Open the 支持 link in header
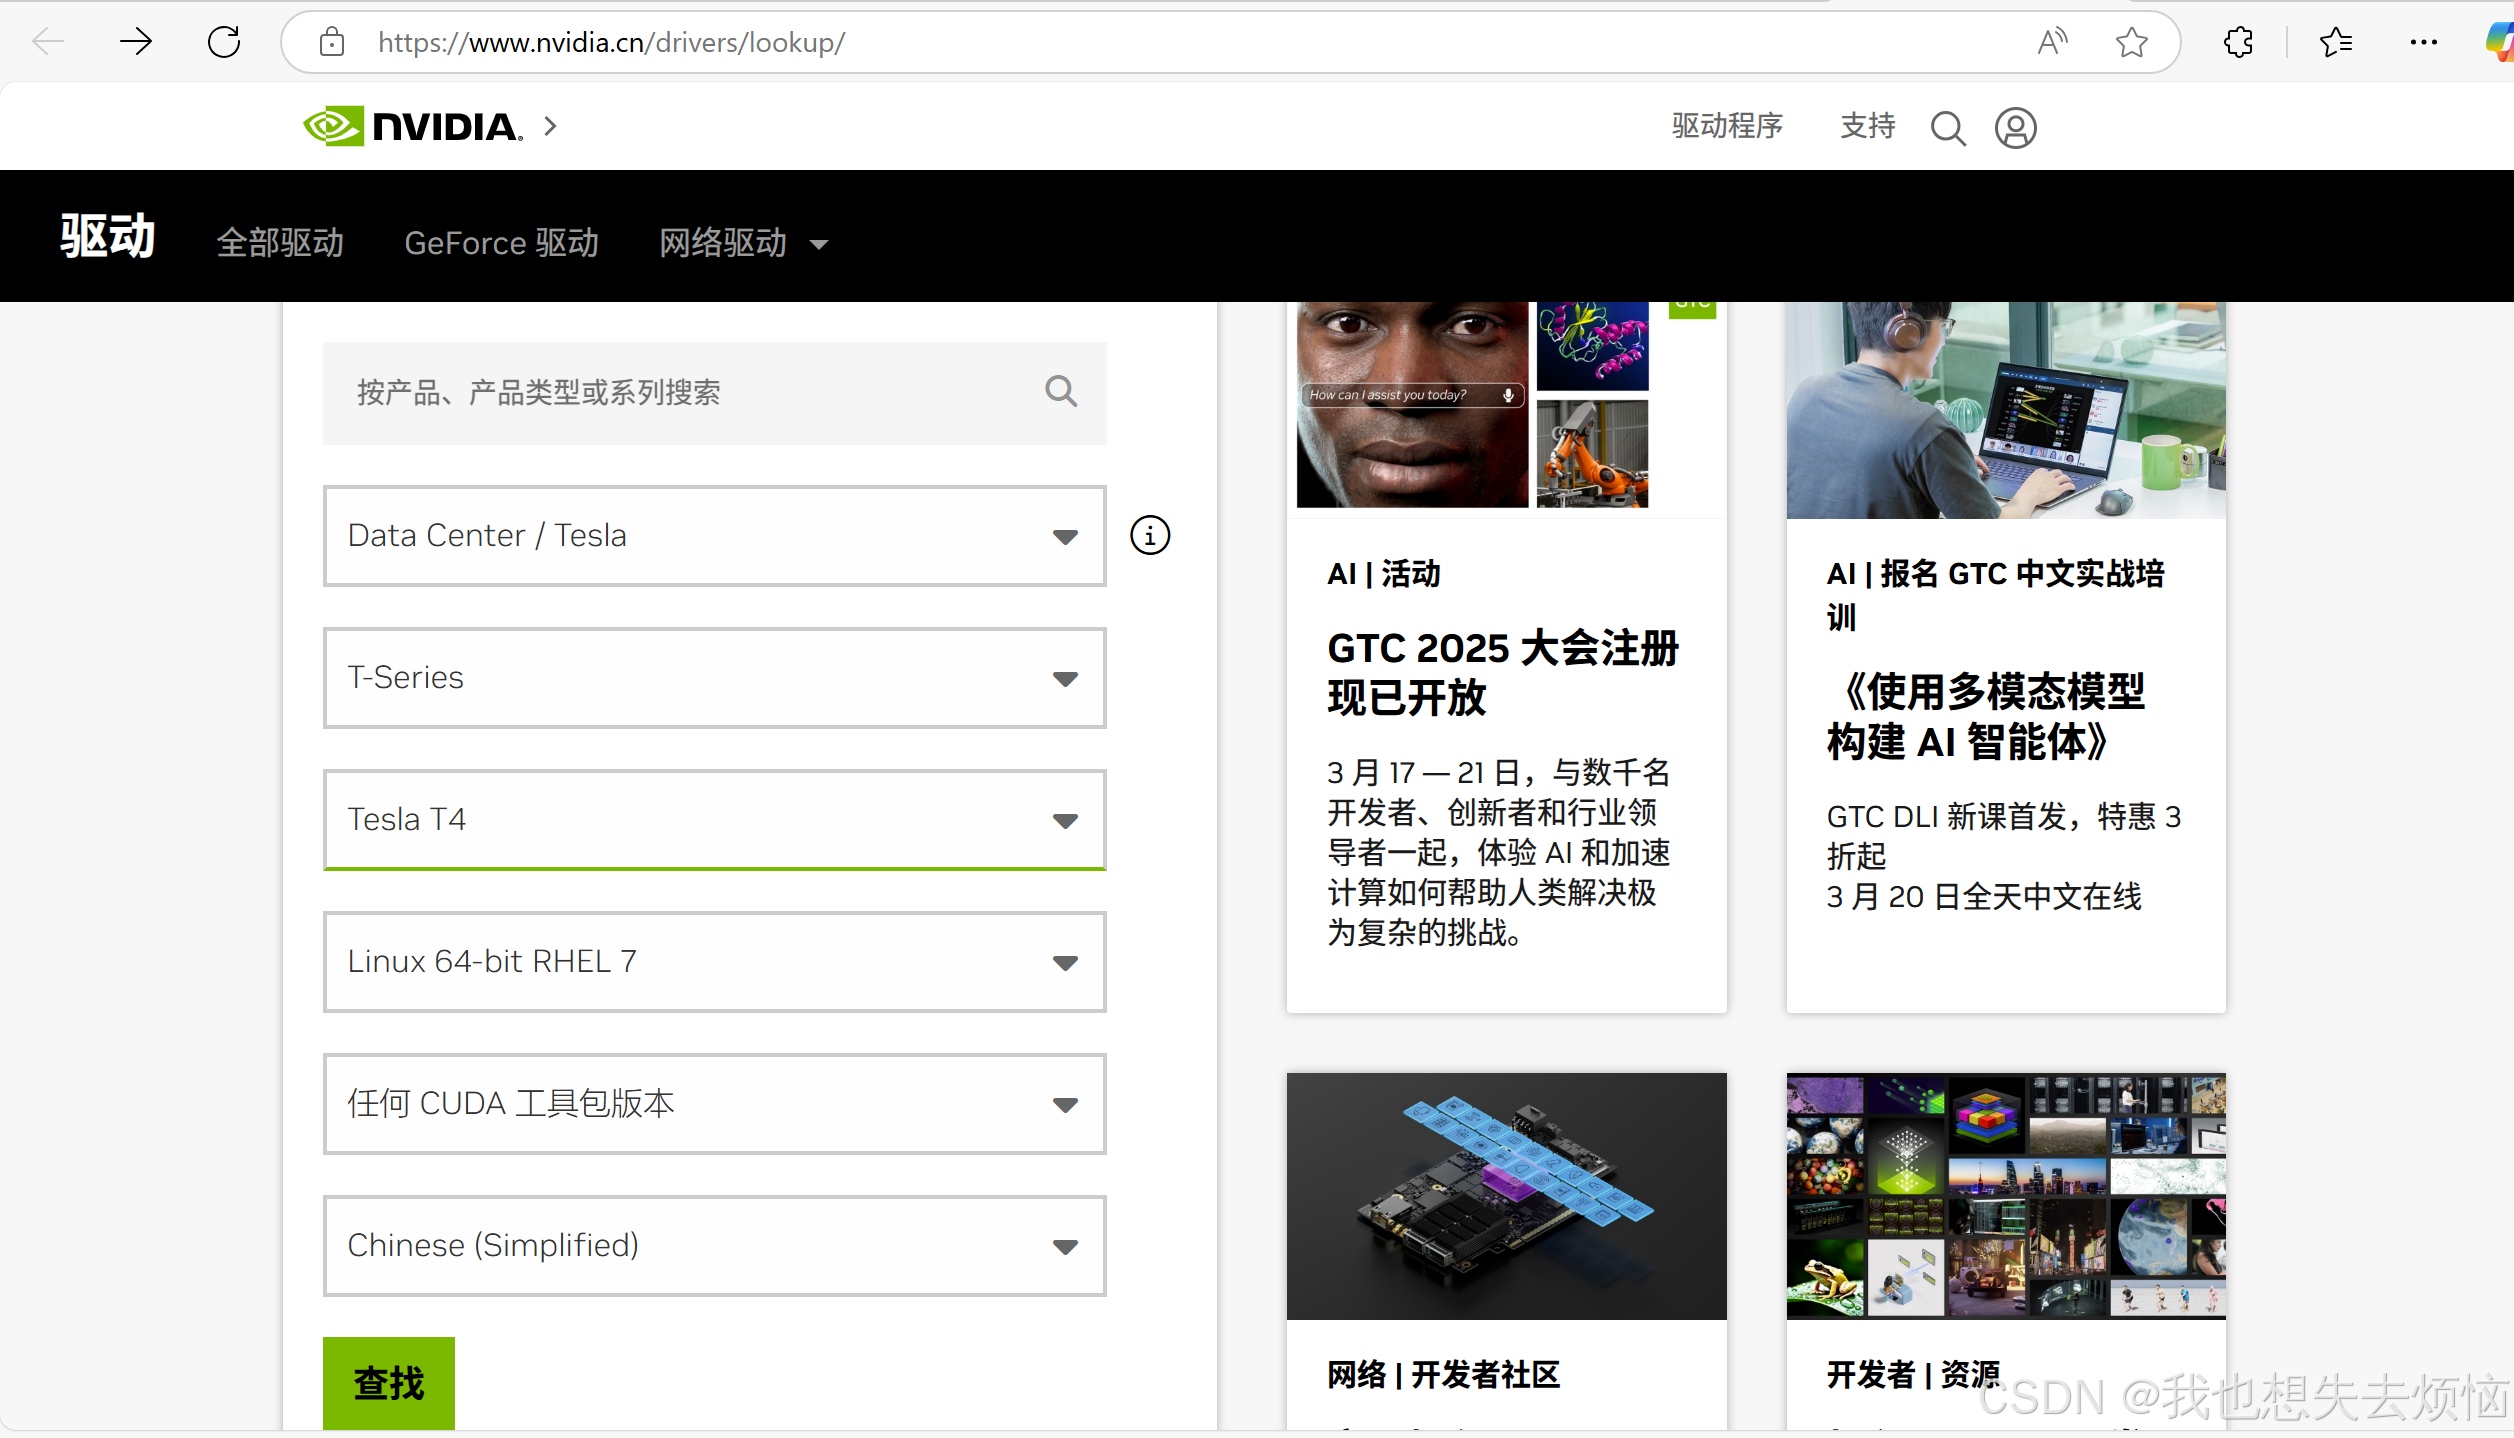The width and height of the screenshot is (2514, 1438). [x=1867, y=126]
